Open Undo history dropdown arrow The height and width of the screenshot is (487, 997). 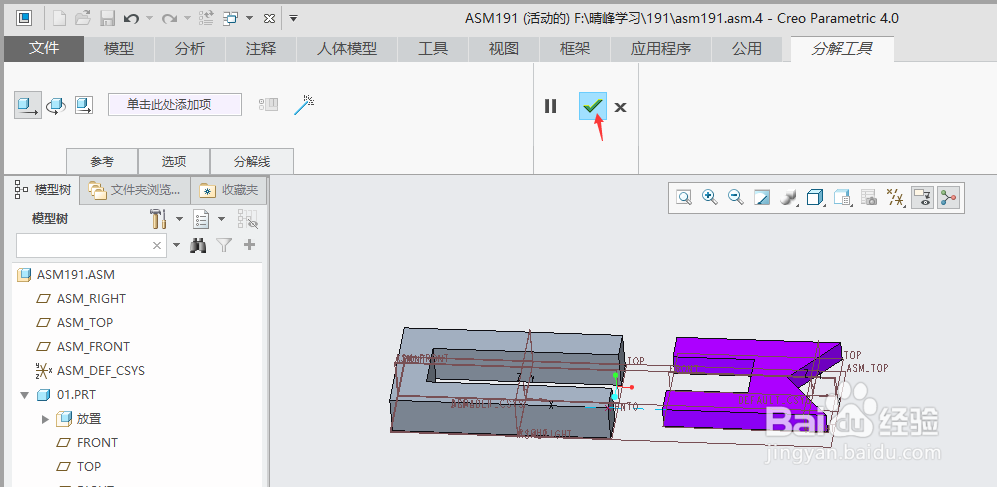pyautogui.click(x=149, y=18)
